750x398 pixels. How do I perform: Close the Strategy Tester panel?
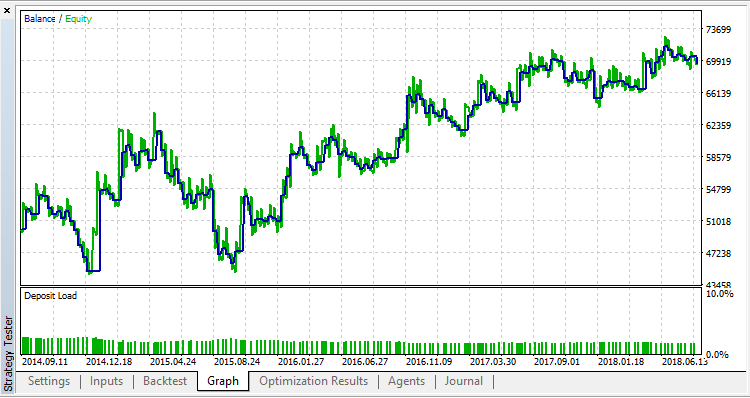[x=7, y=10]
